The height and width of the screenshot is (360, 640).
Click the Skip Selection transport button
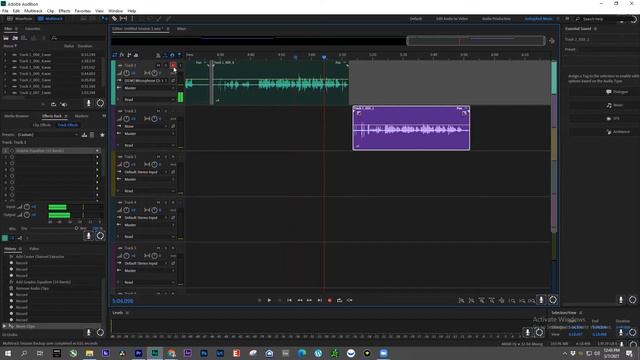click(349, 300)
